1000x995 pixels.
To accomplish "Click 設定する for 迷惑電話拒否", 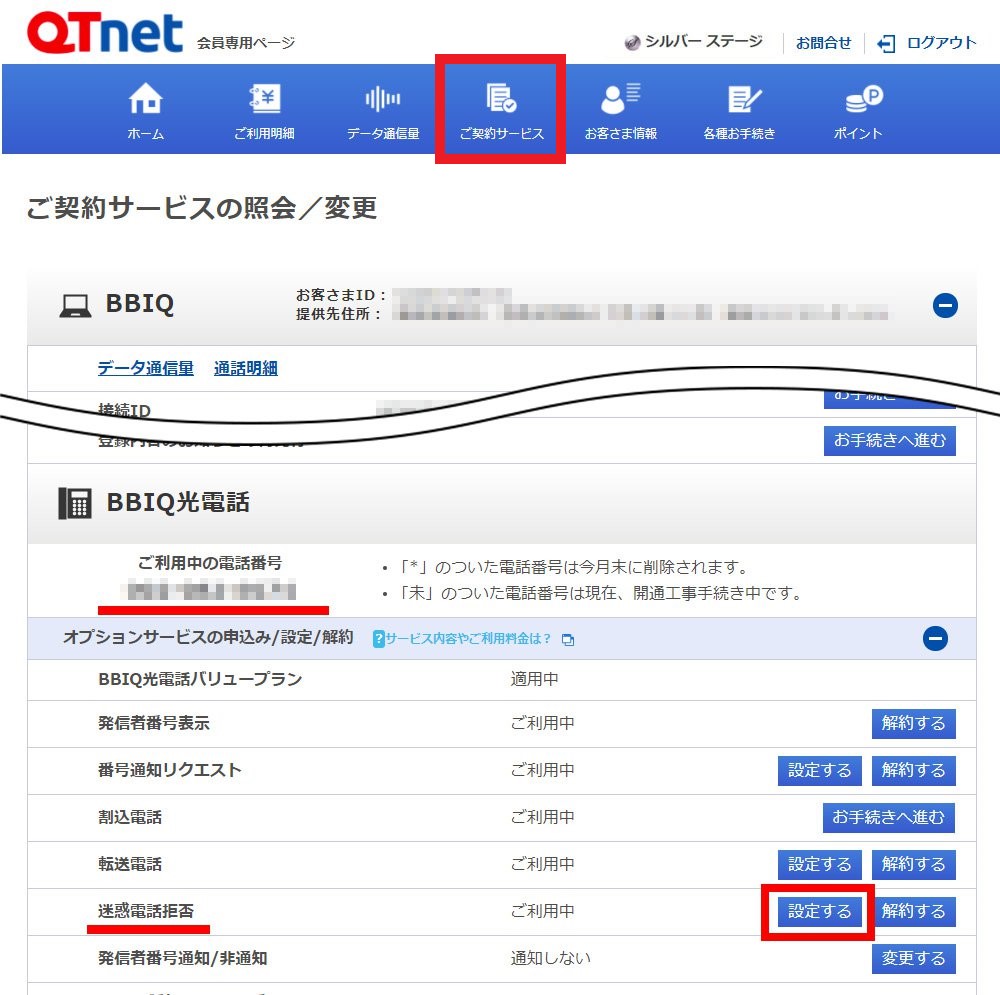I will 820,911.
